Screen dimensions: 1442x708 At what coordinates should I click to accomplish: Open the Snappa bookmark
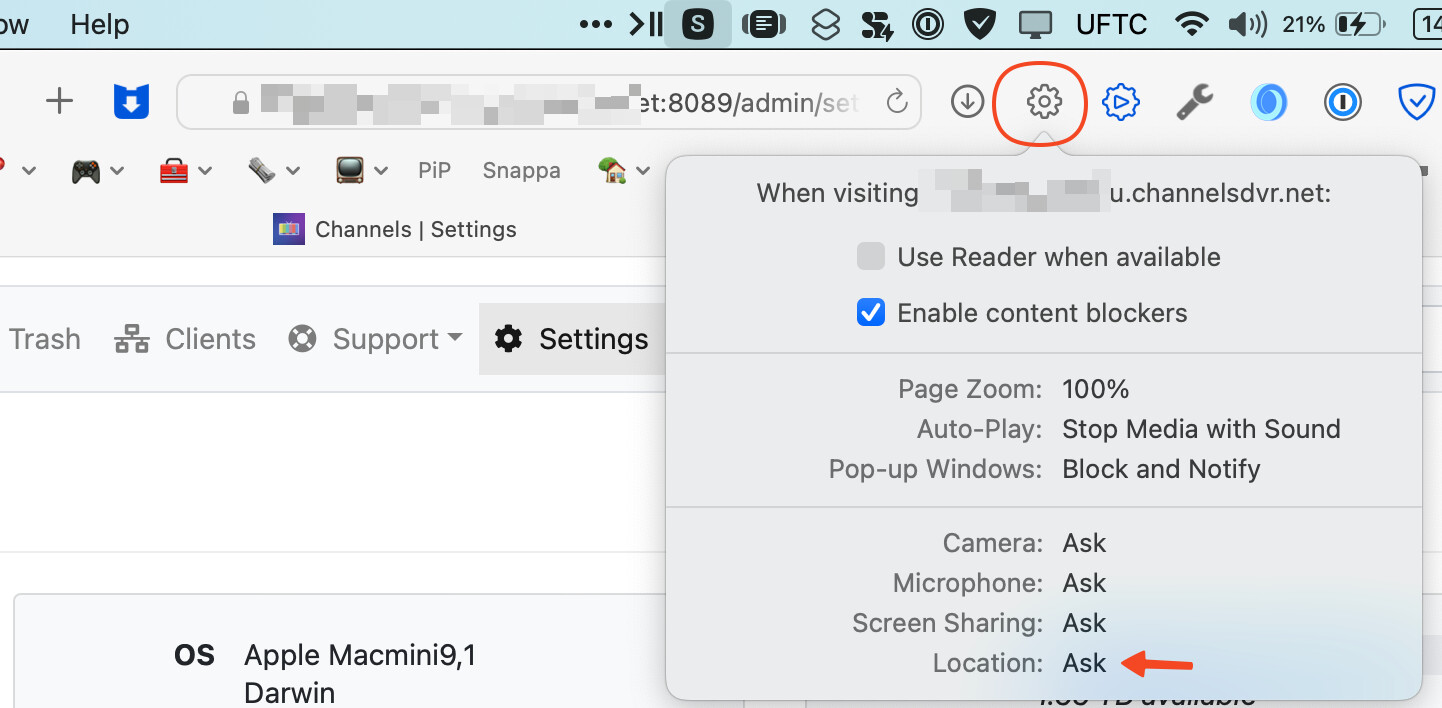[x=521, y=170]
